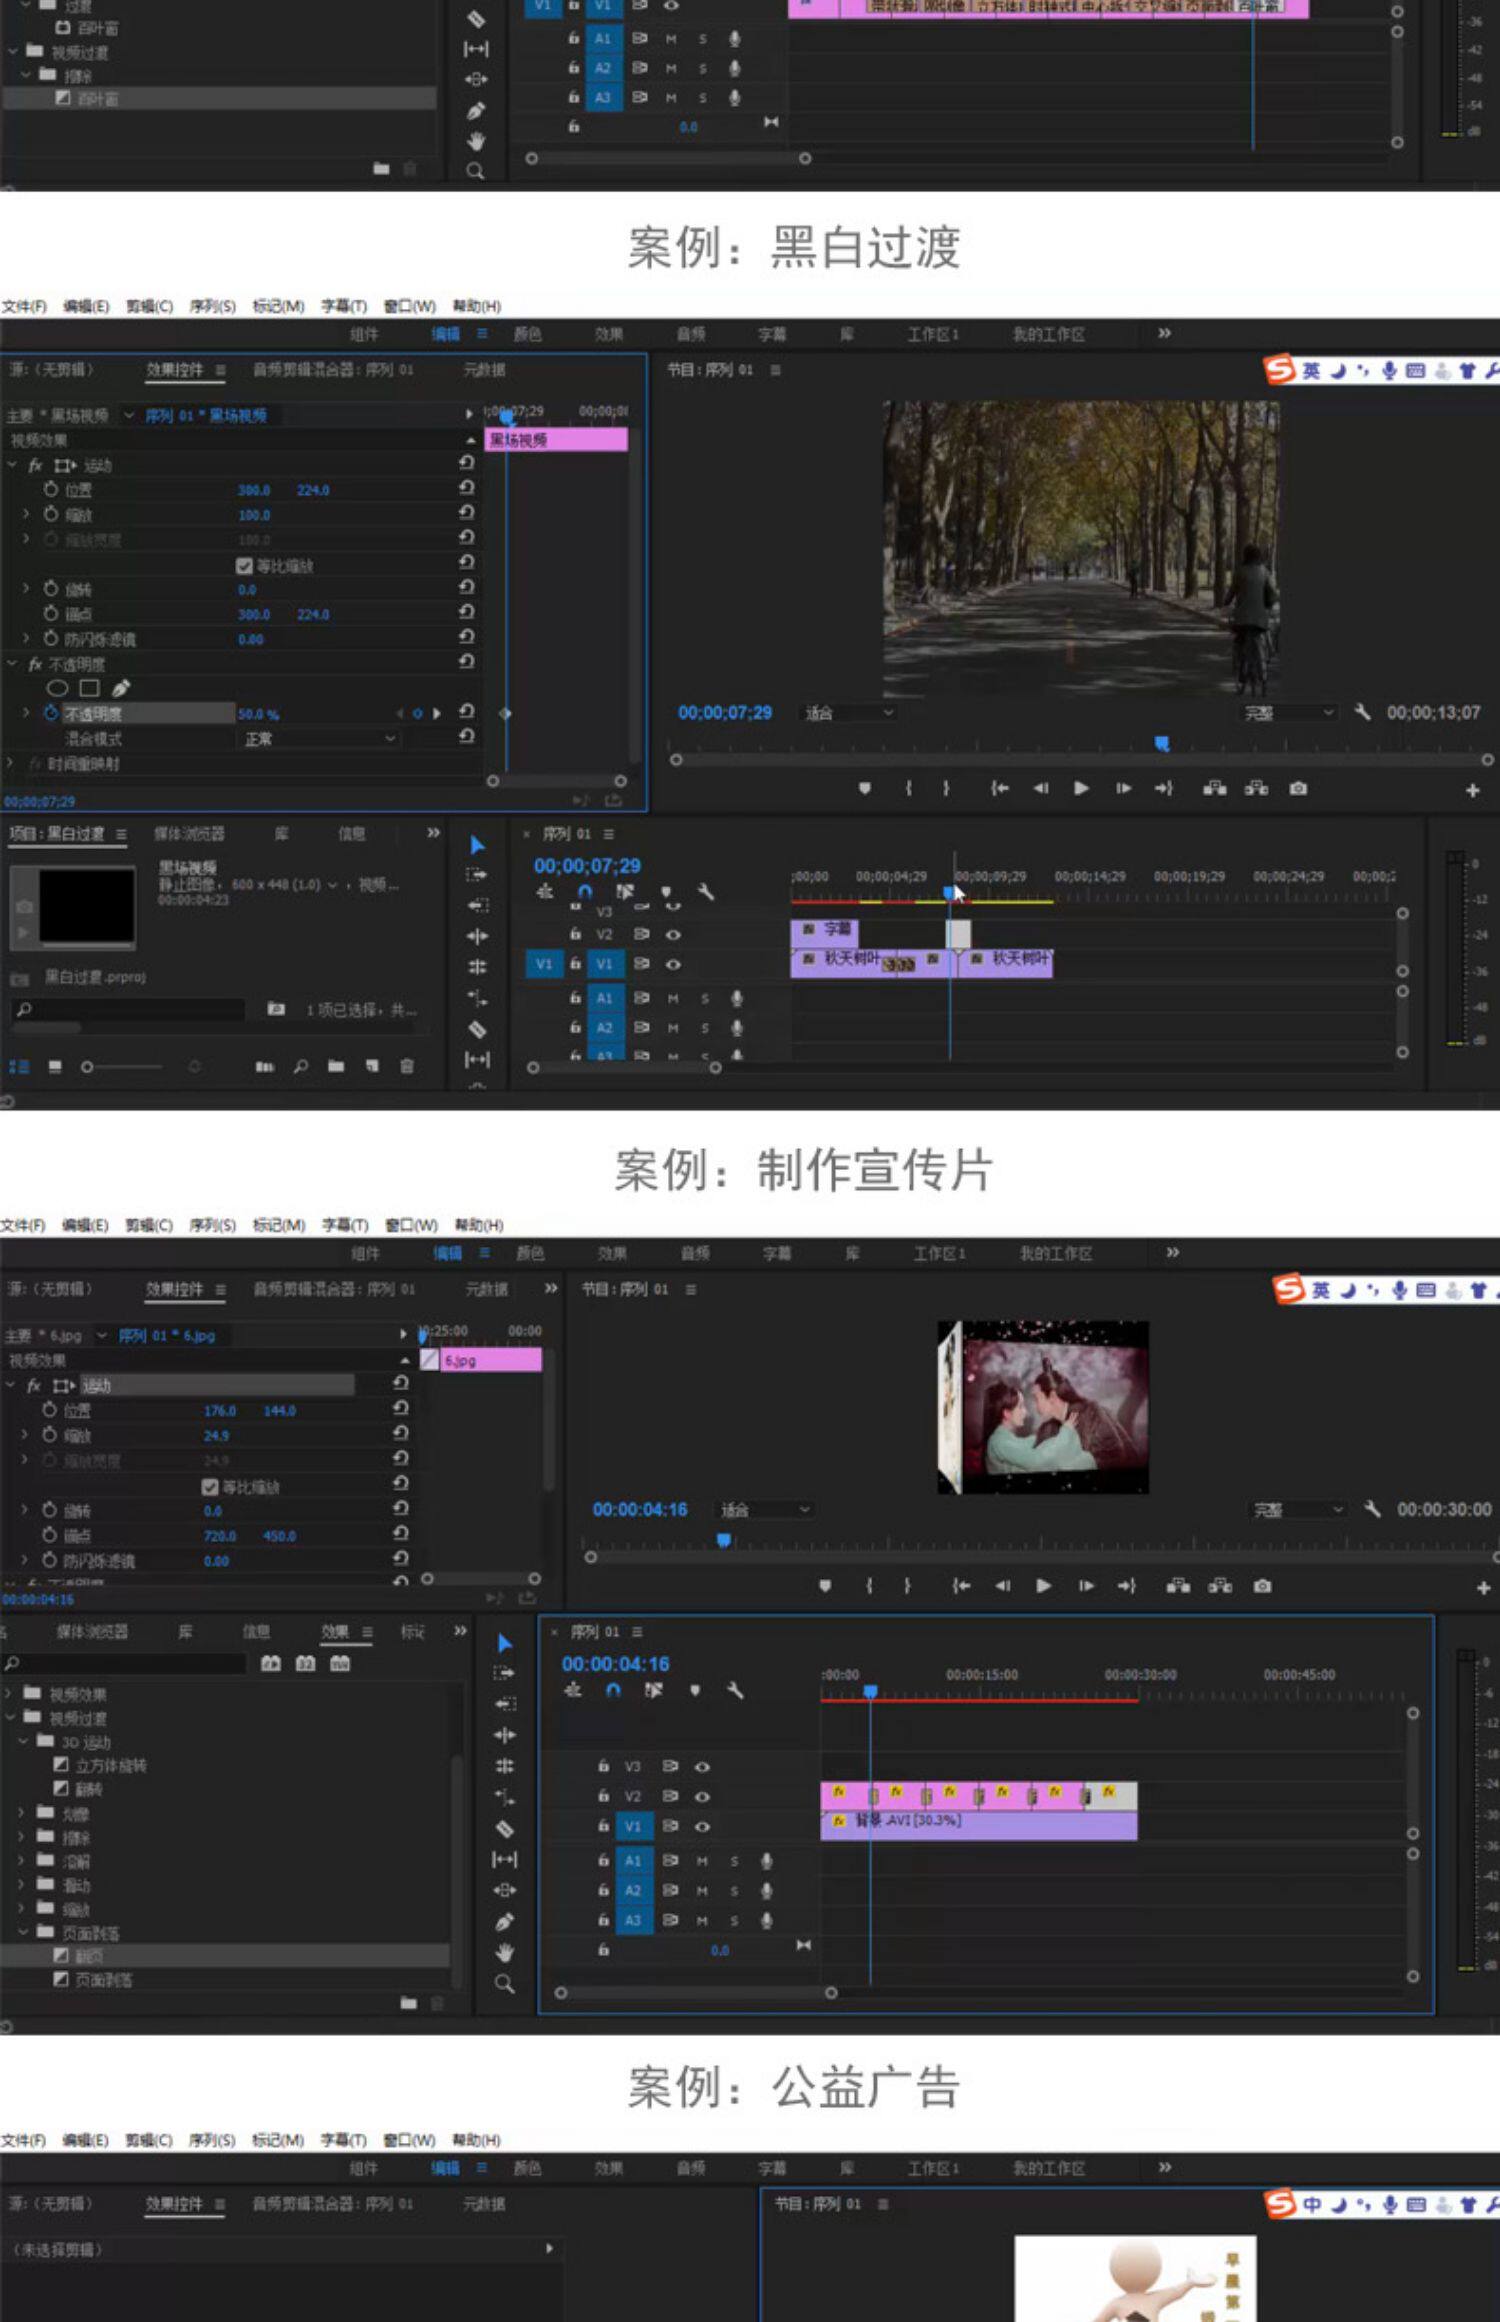Toggle the 不透明度 stopwatch animation icon
The height and width of the screenshot is (2322, 1500).
[51, 713]
